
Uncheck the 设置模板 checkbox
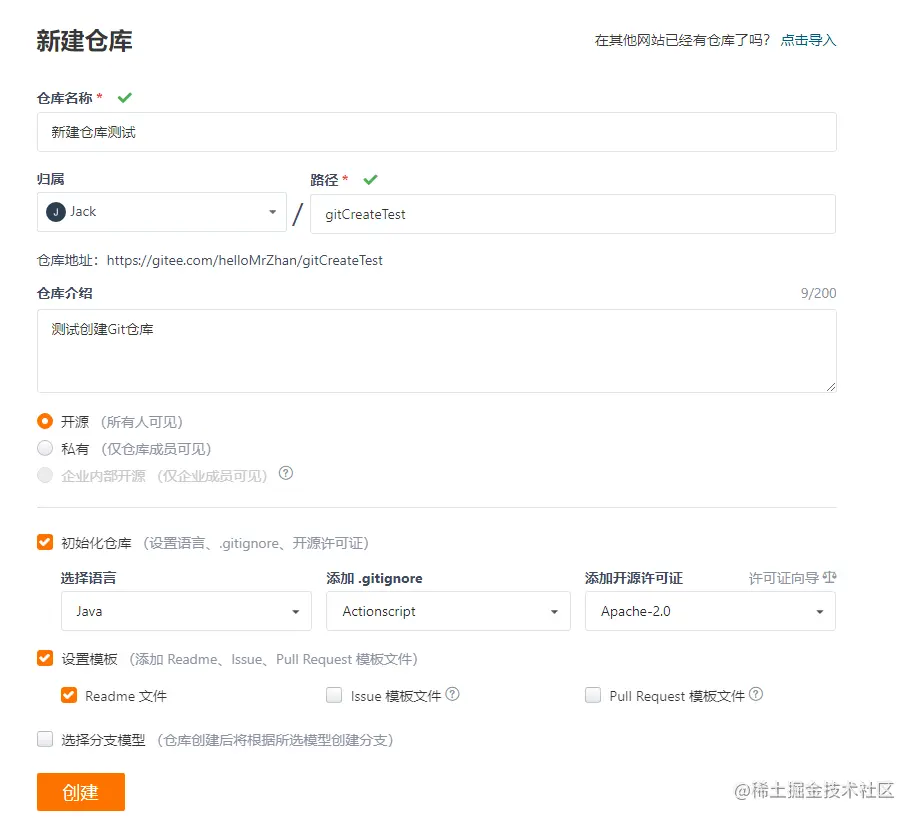pos(45,658)
